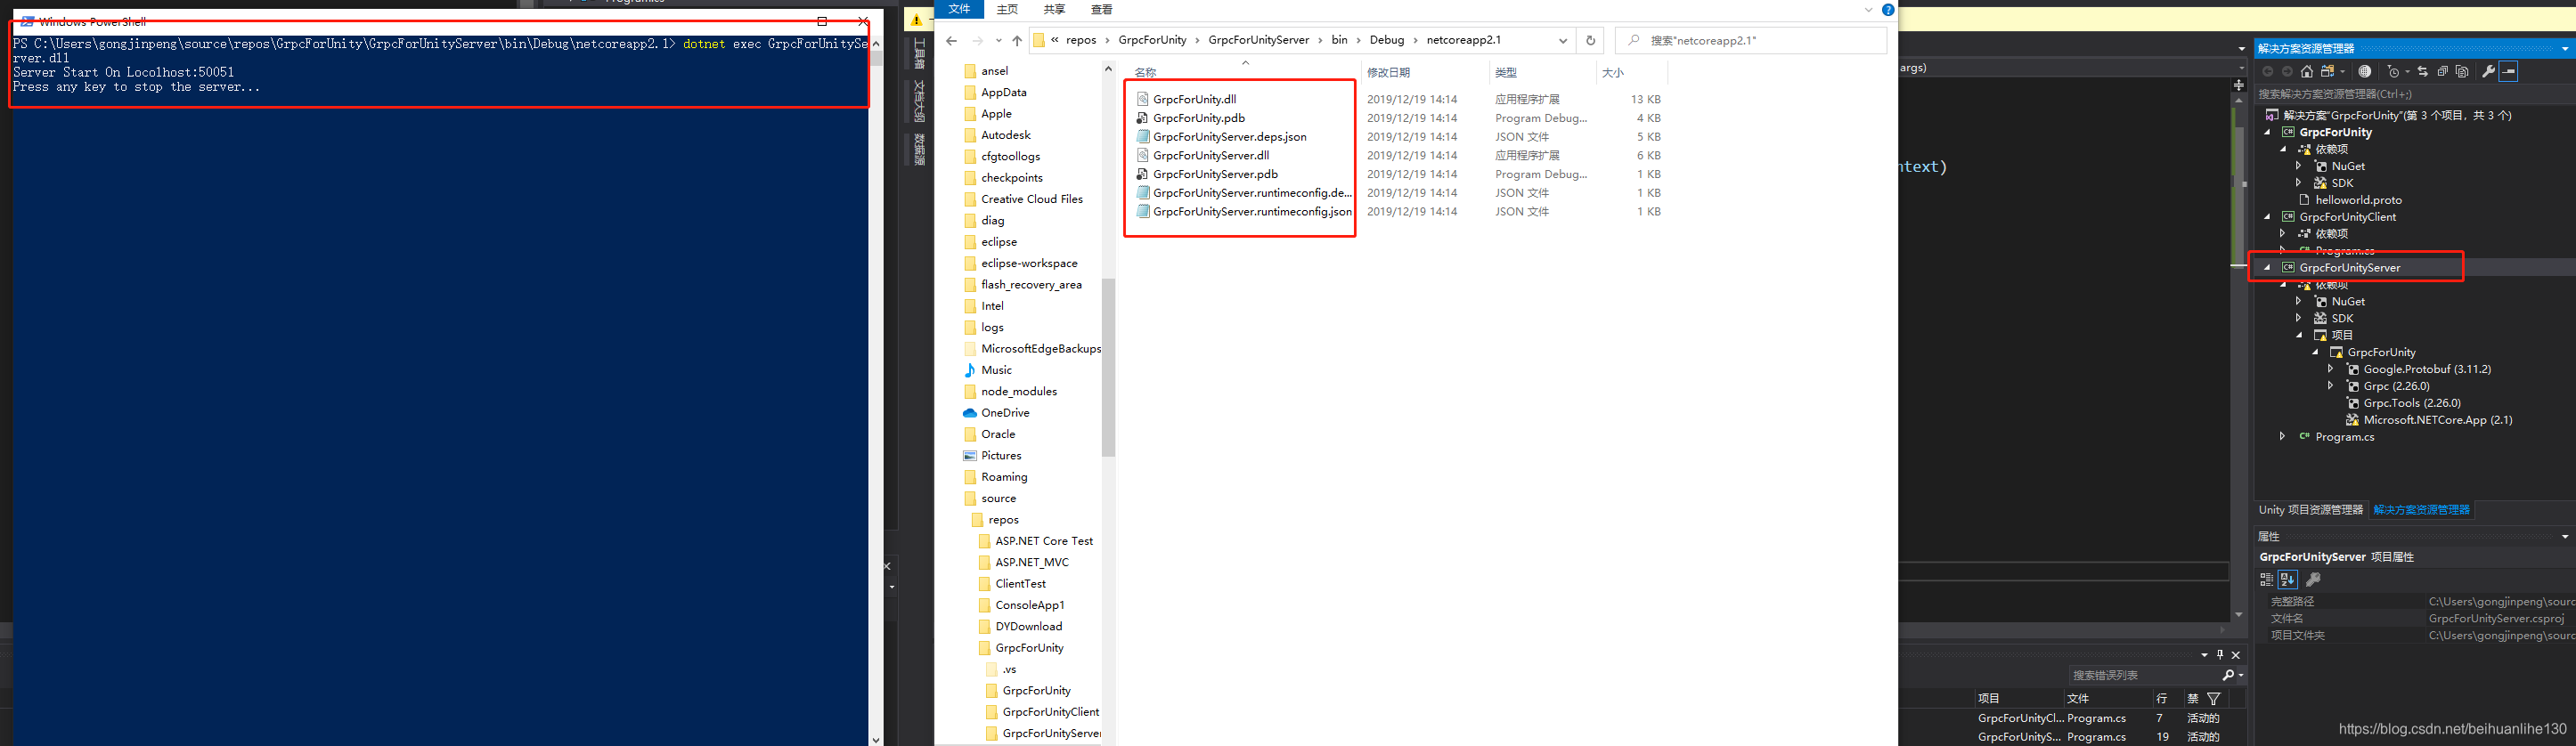Image resolution: width=2576 pixels, height=746 pixels.
Task: Open the pending changes filter clock icon
Action: (2394, 71)
